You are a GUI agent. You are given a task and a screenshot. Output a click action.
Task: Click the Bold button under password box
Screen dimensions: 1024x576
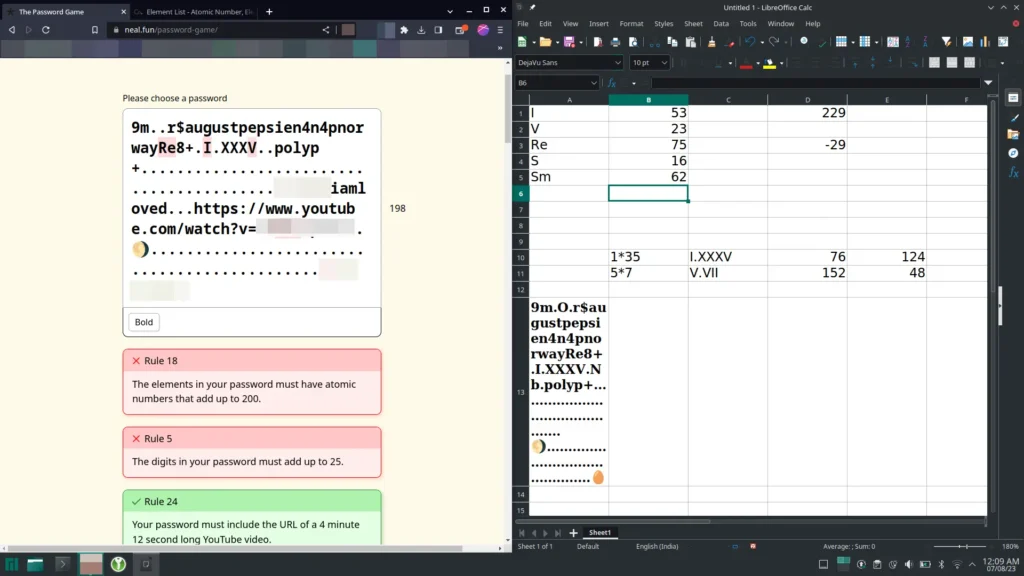[x=144, y=322]
